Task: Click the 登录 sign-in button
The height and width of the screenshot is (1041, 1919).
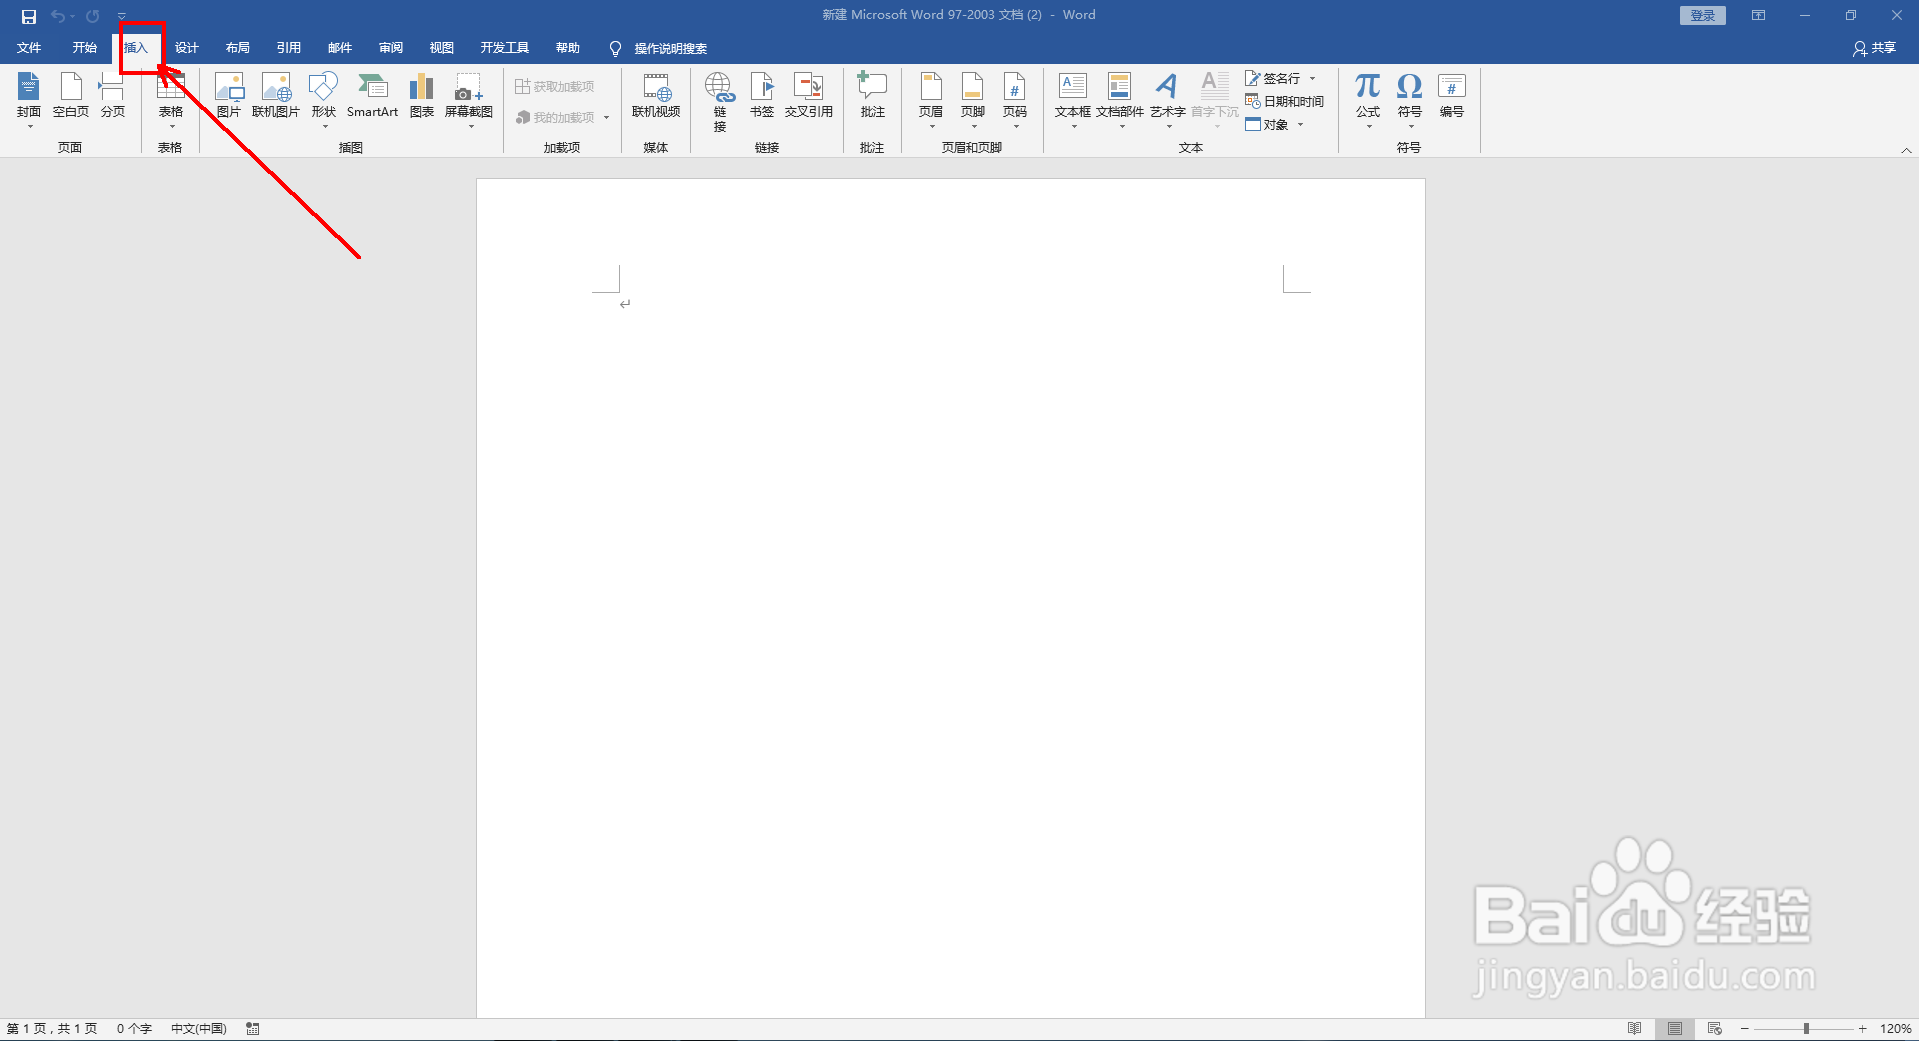Action: pyautogui.click(x=1701, y=15)
